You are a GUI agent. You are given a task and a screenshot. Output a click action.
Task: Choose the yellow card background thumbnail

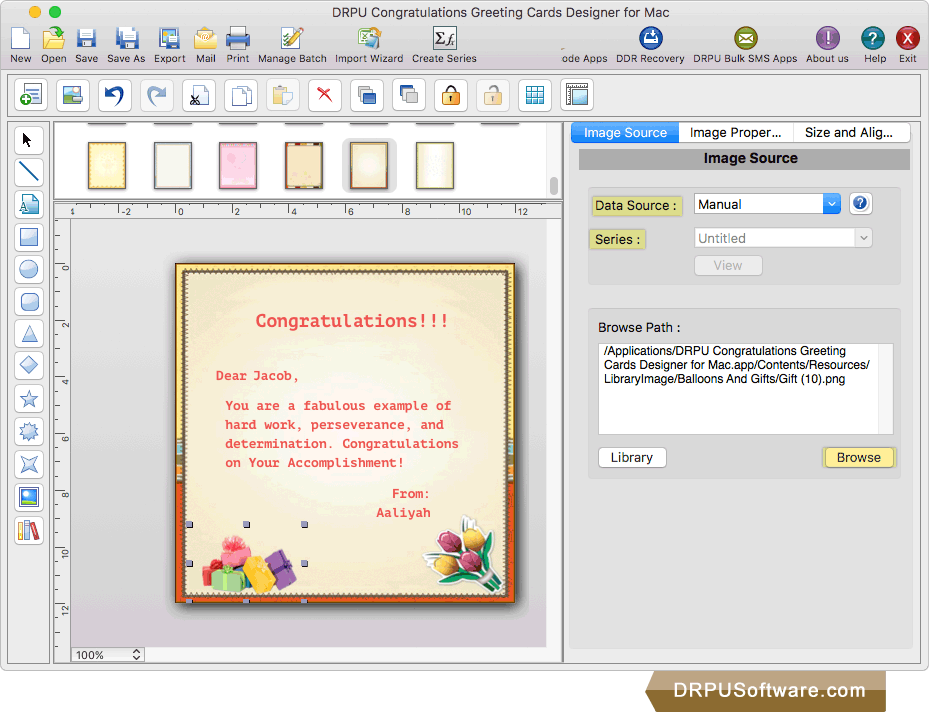point(107,166)
